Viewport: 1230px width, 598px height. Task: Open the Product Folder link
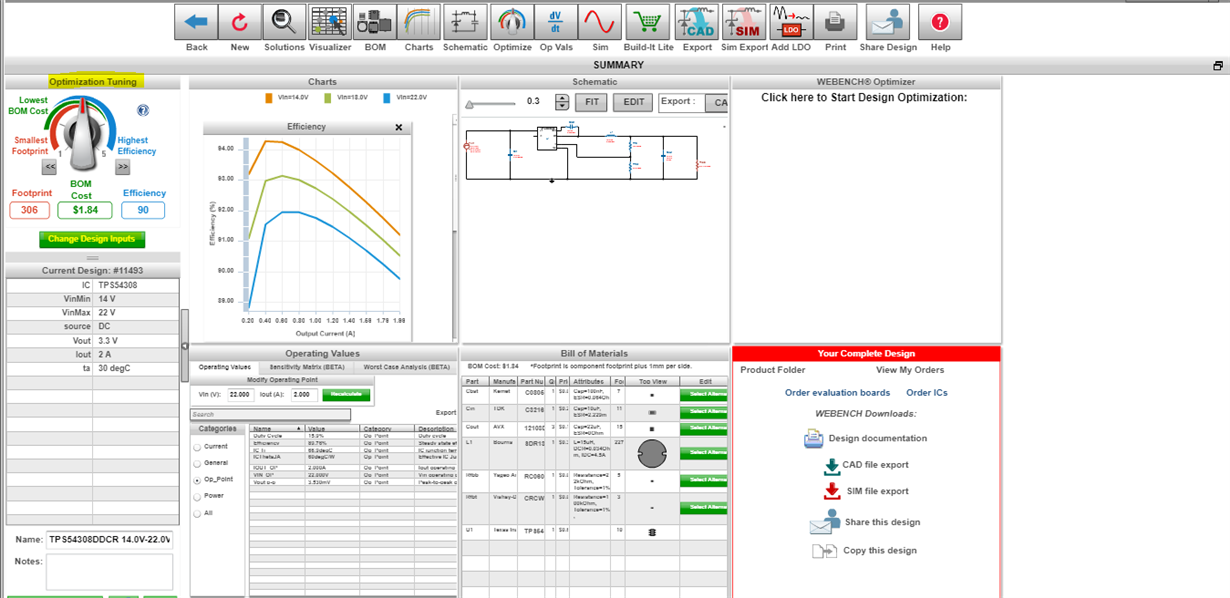pos(772,370)
